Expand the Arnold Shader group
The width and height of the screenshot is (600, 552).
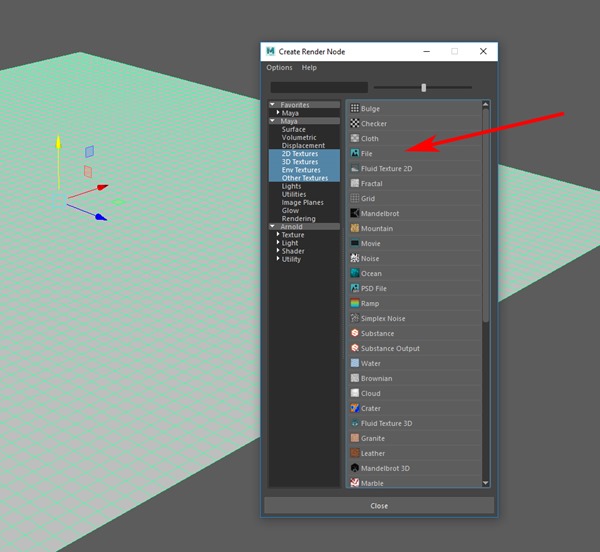(x=278, y=251)
